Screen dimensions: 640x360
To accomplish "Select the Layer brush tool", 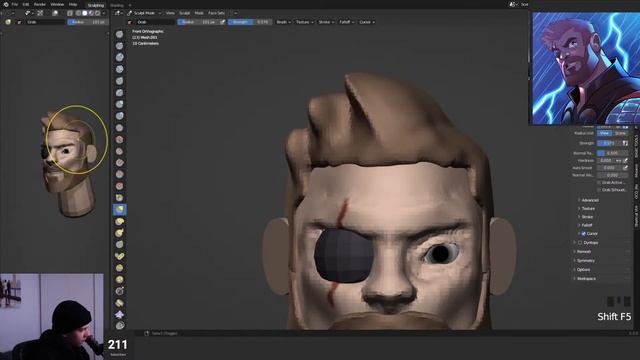I will 120,93.
